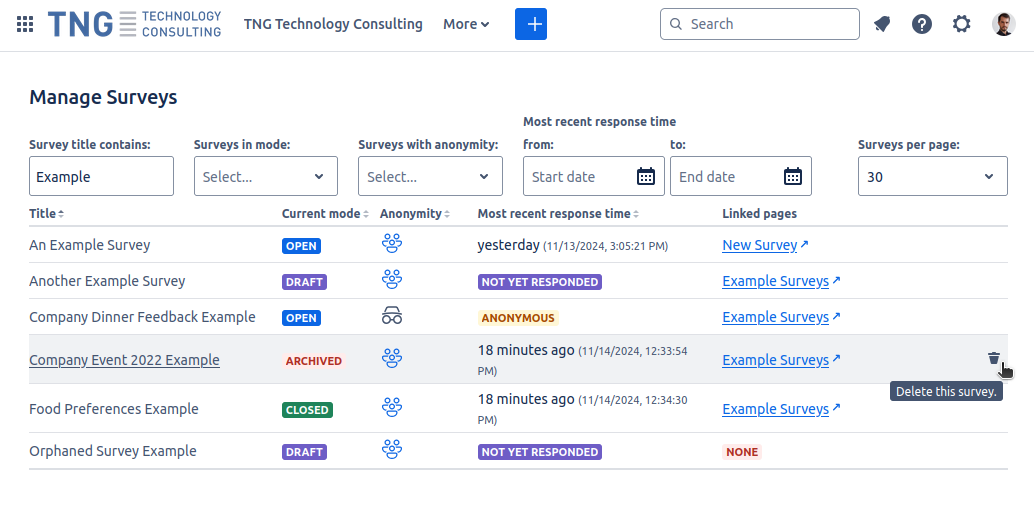Open the End date calendar icon
Screen dimensions: 1034x521
[793, 177]
